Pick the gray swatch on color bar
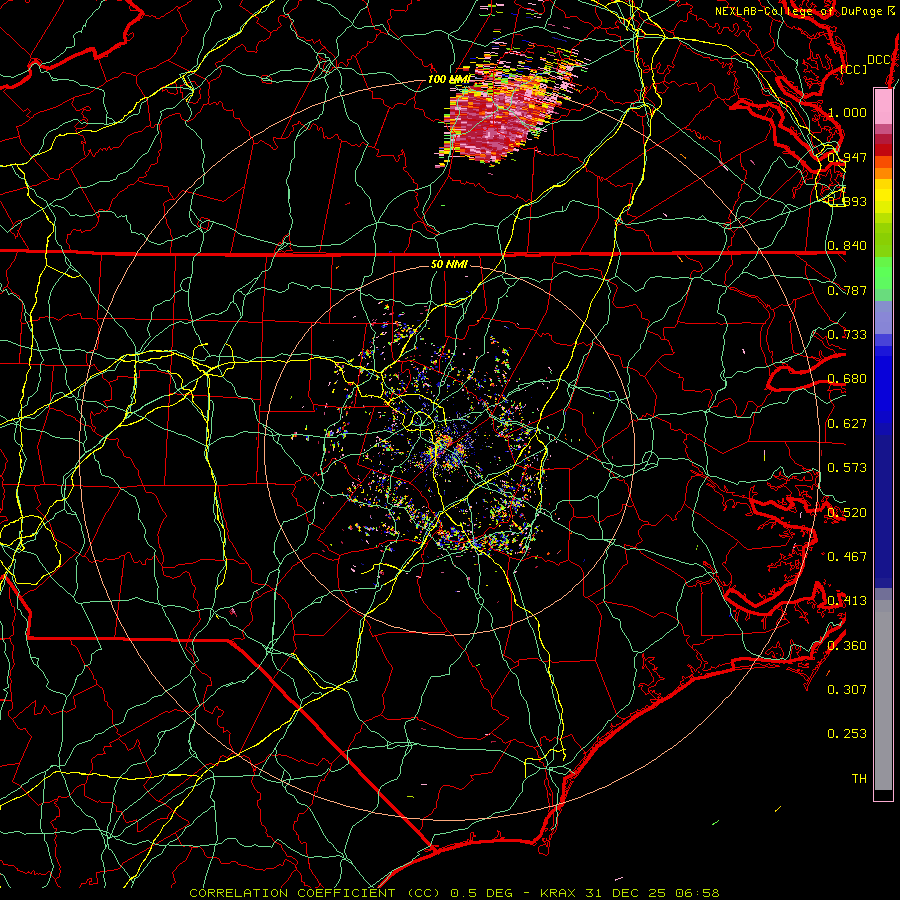900x900 pixels. pyautogui.click(x=883, y=695)
